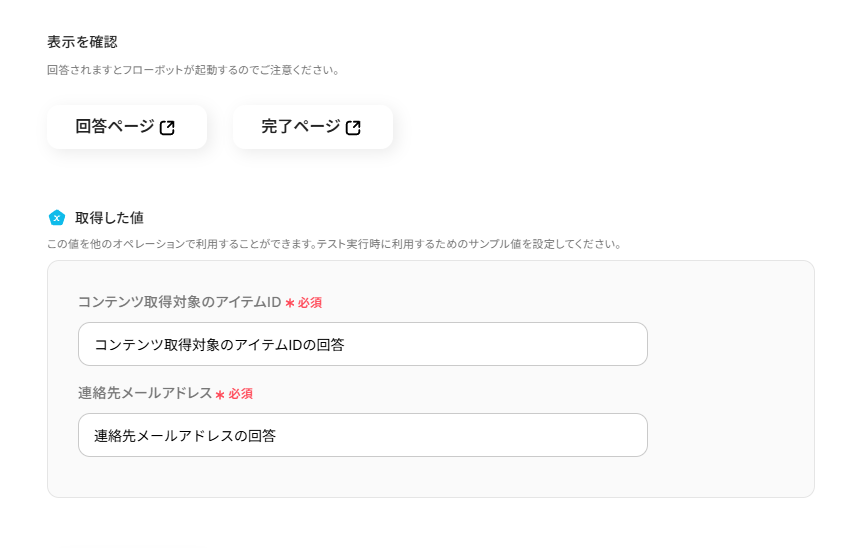Click the フローボット起動 warning note text
The width and height of the screenshot is (856, 548).
point(193,70)
